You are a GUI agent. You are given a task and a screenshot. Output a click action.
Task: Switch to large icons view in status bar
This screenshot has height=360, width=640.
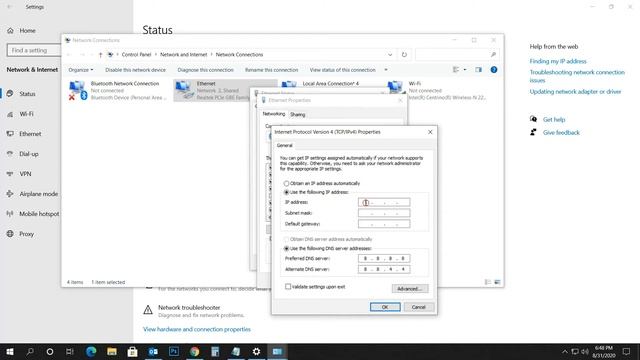point(498,282)
